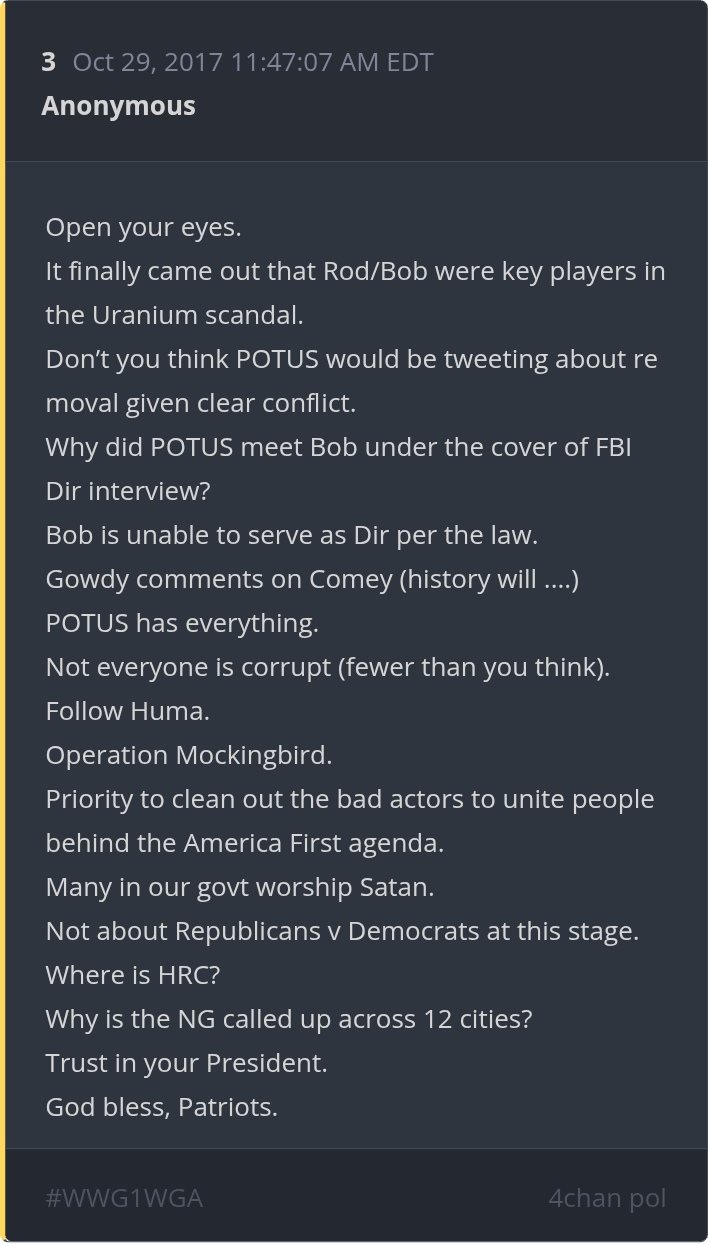Click the "Bob is unable to serve as Dir" line
710x1244 pixels.
coord(292,536)
